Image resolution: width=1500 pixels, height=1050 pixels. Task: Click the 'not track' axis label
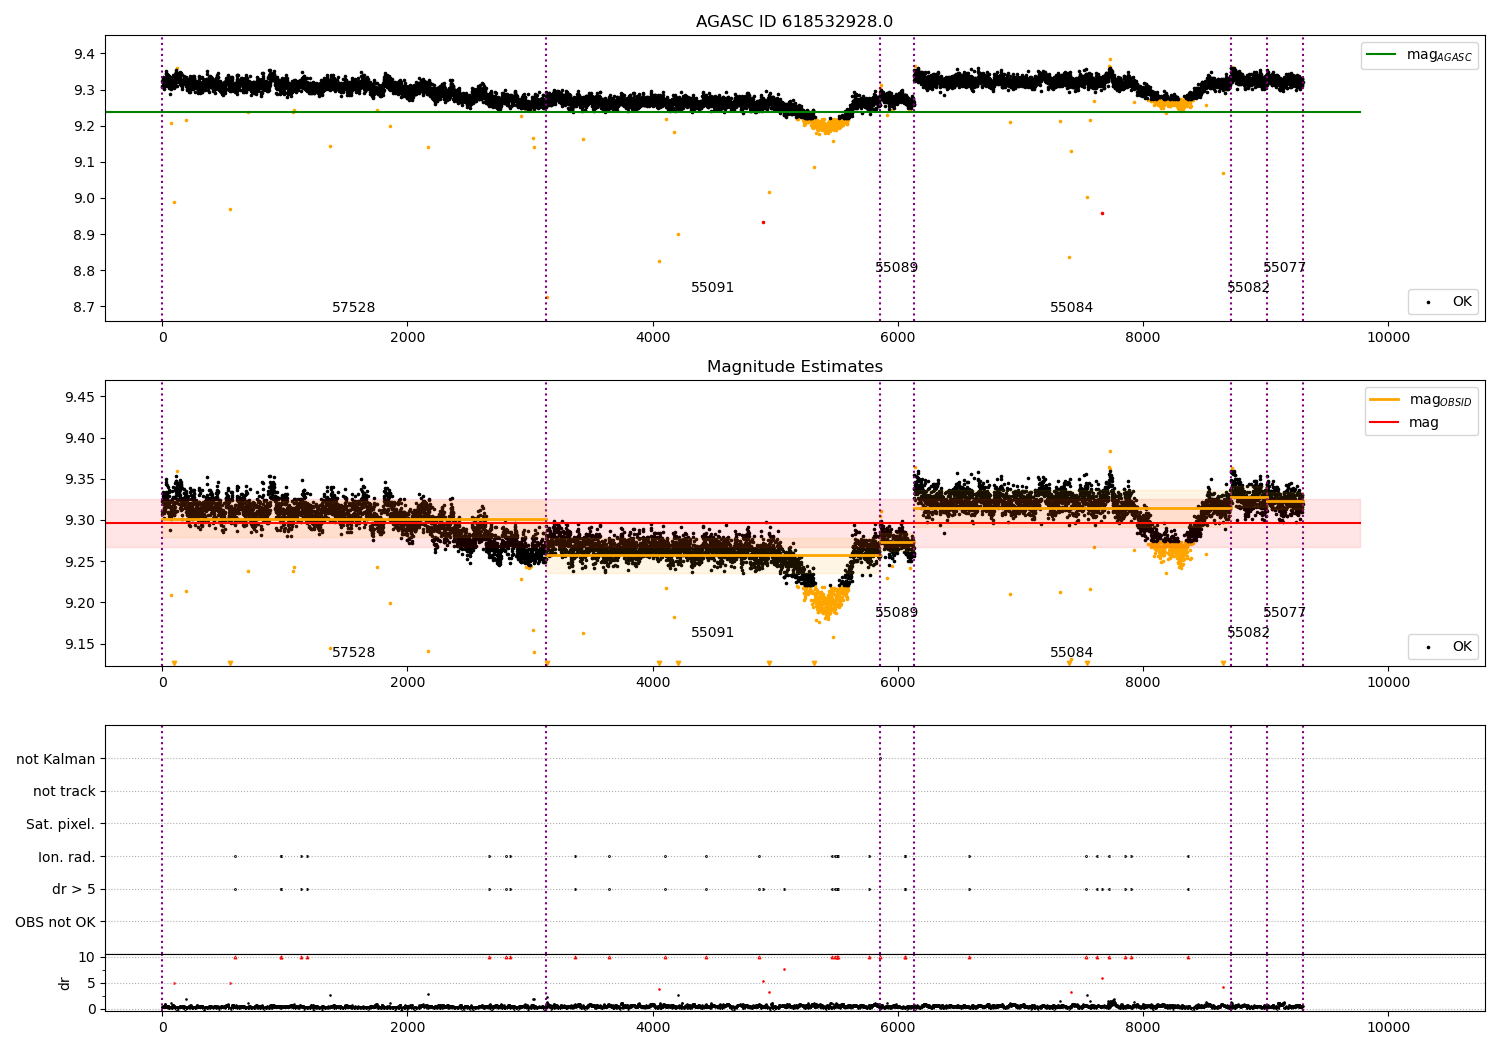click(x=64, y=792)
